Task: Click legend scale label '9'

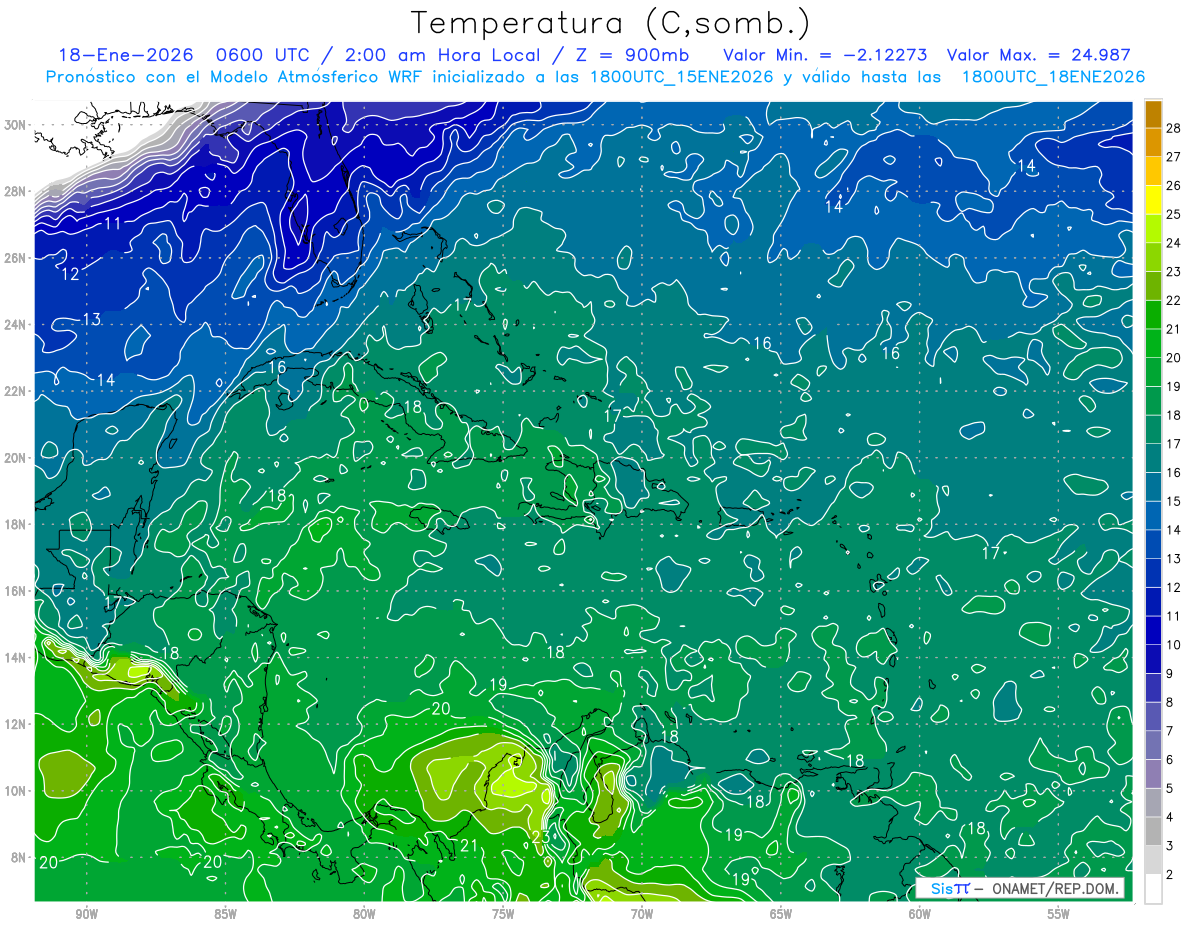Action: coord(1170,674)
